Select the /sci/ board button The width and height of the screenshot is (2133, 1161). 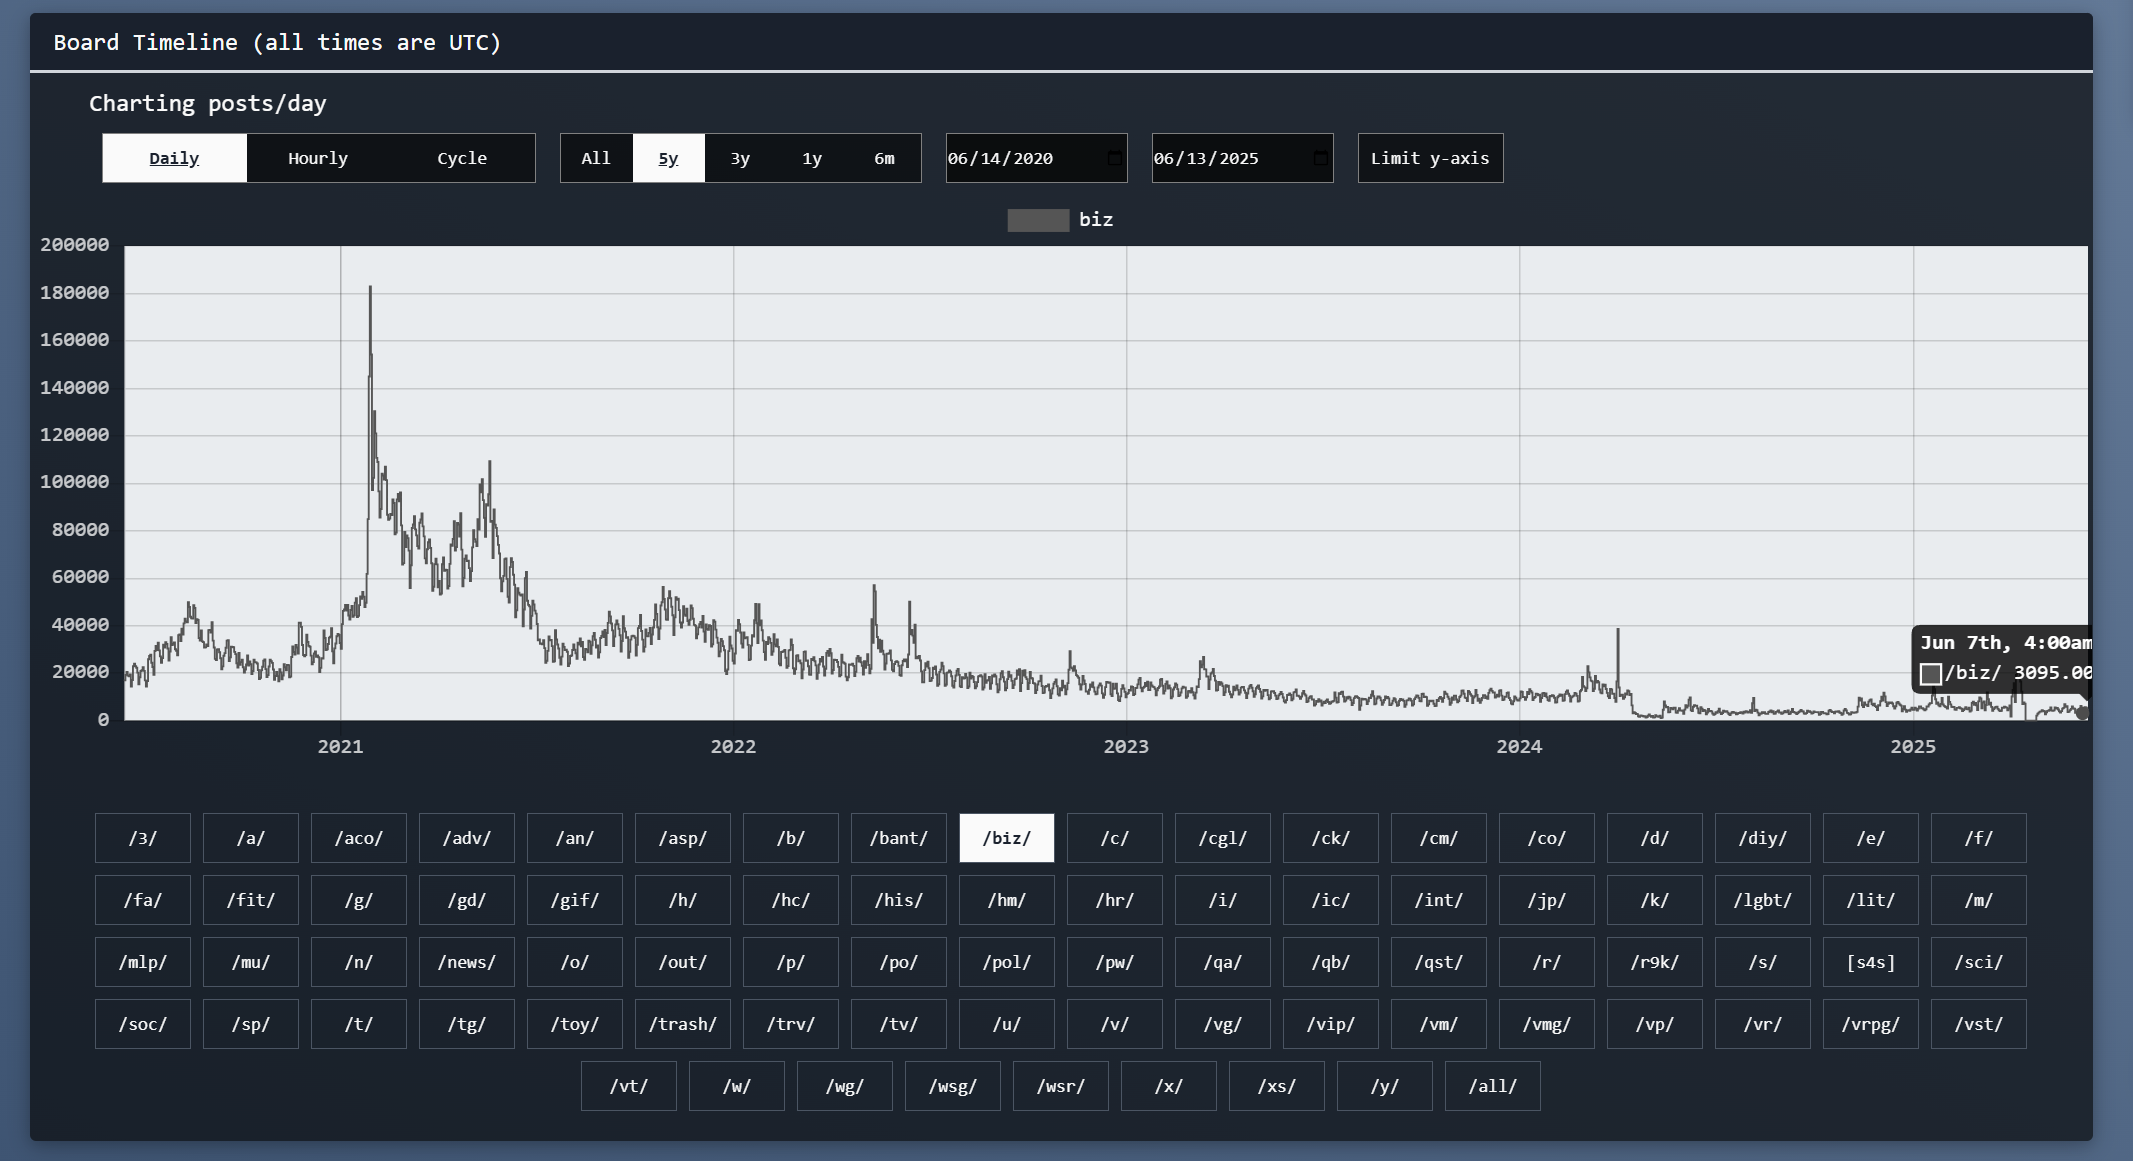1979,962
